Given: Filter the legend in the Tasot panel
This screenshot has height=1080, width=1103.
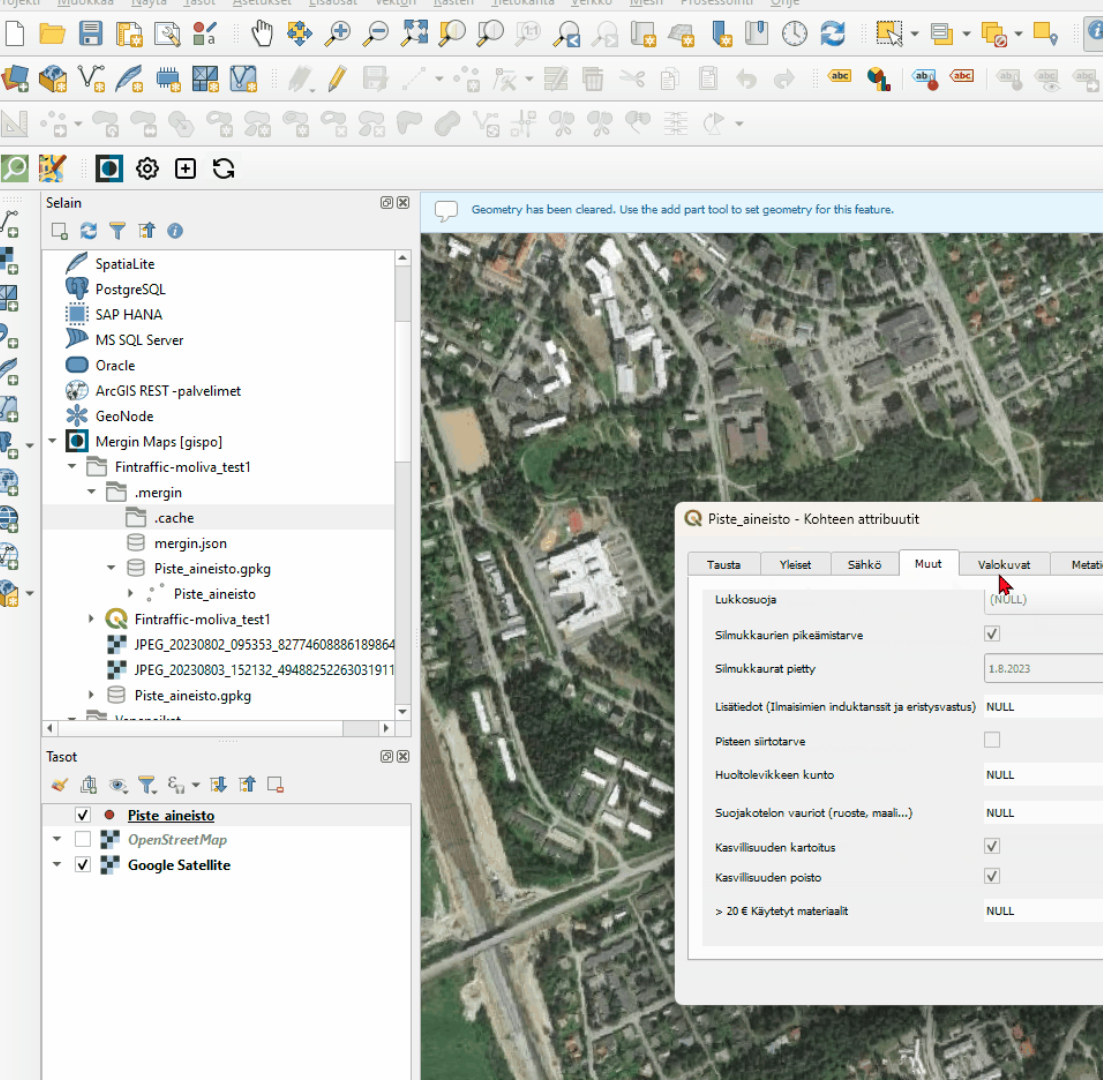Looking at the screenshot, I should point(146,784).
